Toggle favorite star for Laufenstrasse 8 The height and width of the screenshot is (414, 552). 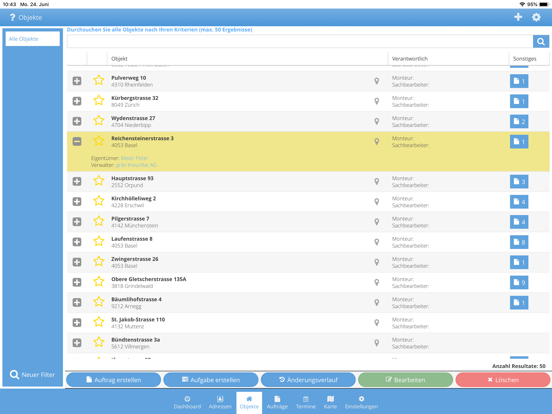(99, 241)
